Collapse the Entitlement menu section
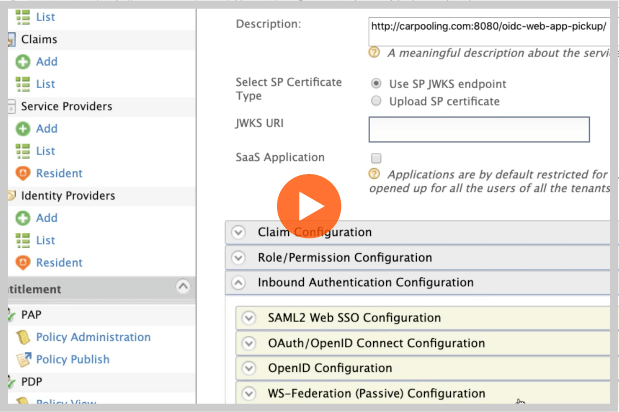Viewport: 619px width, 412px height. click(183, 286)
